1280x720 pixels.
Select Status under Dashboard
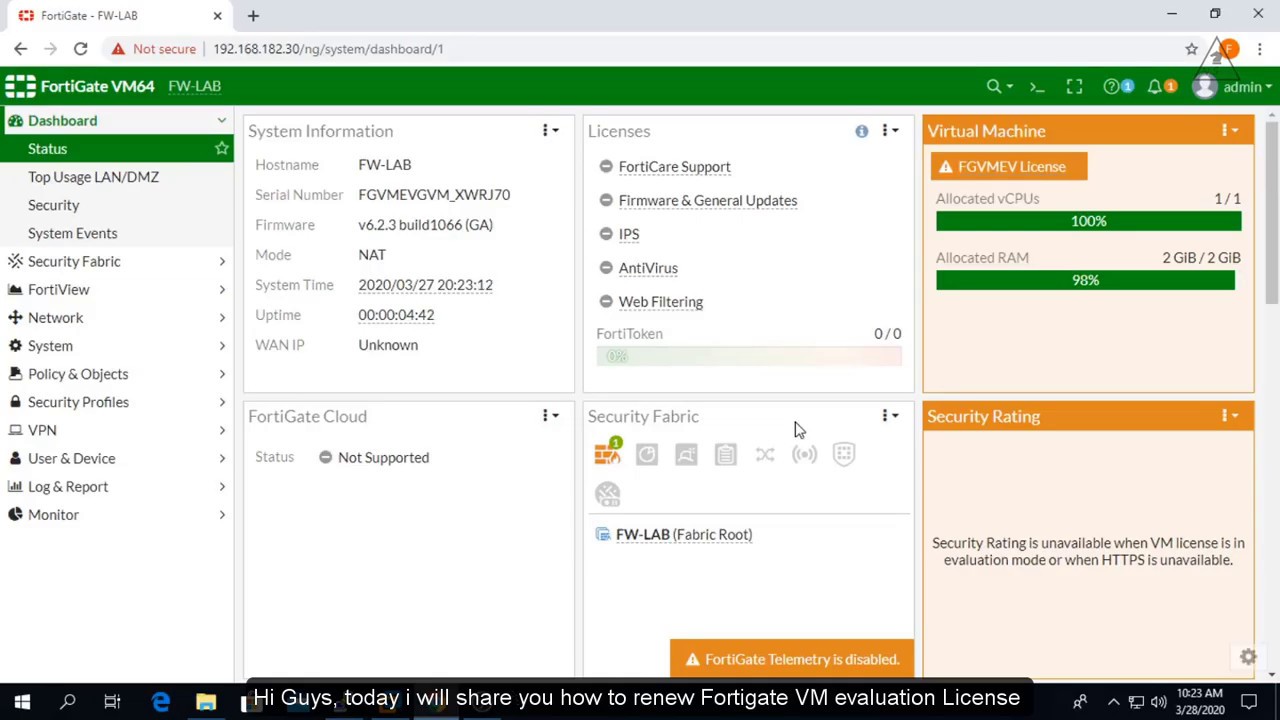tap(117, 148)
